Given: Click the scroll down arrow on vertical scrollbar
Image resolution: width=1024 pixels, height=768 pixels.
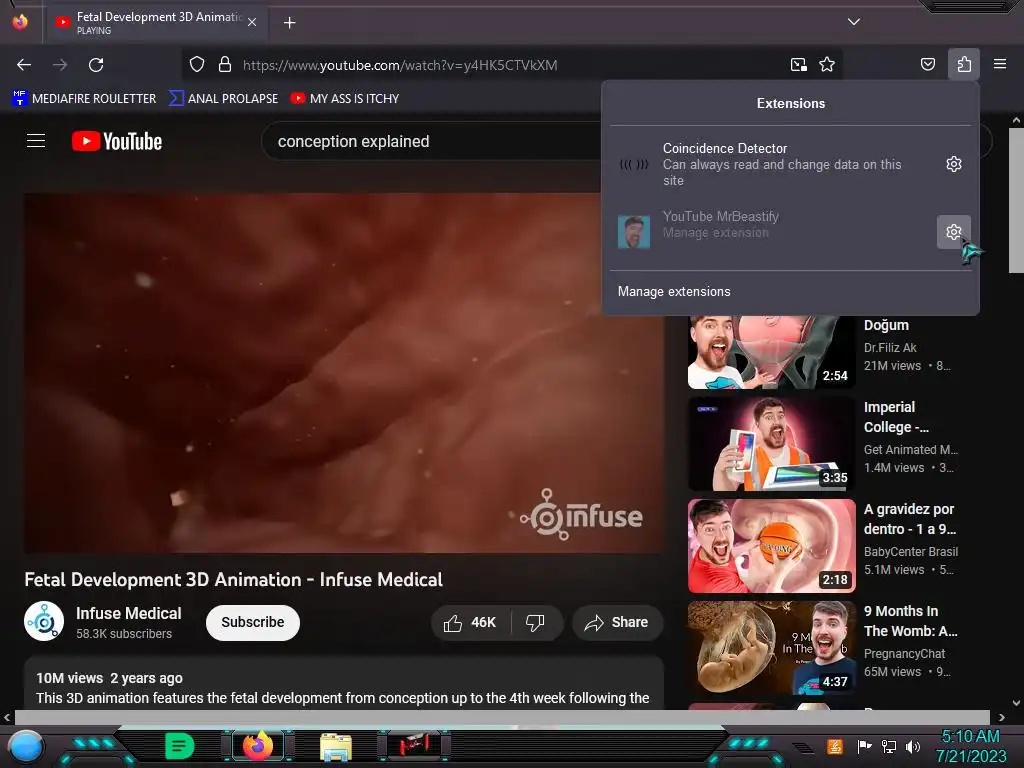Looking at the screenshot, I should point(1016,703).
